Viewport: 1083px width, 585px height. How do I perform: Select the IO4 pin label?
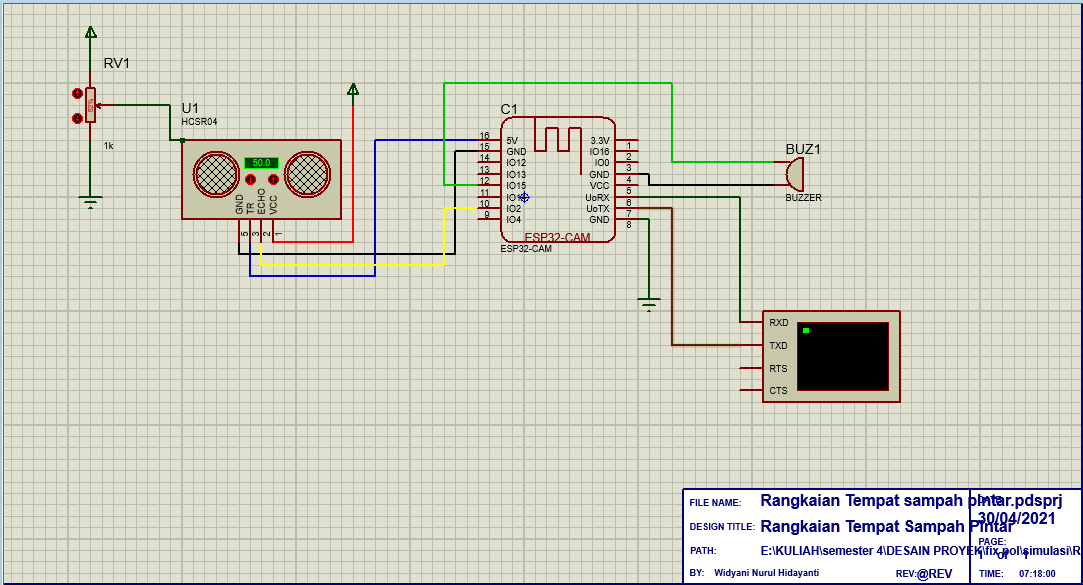[513, 220]
